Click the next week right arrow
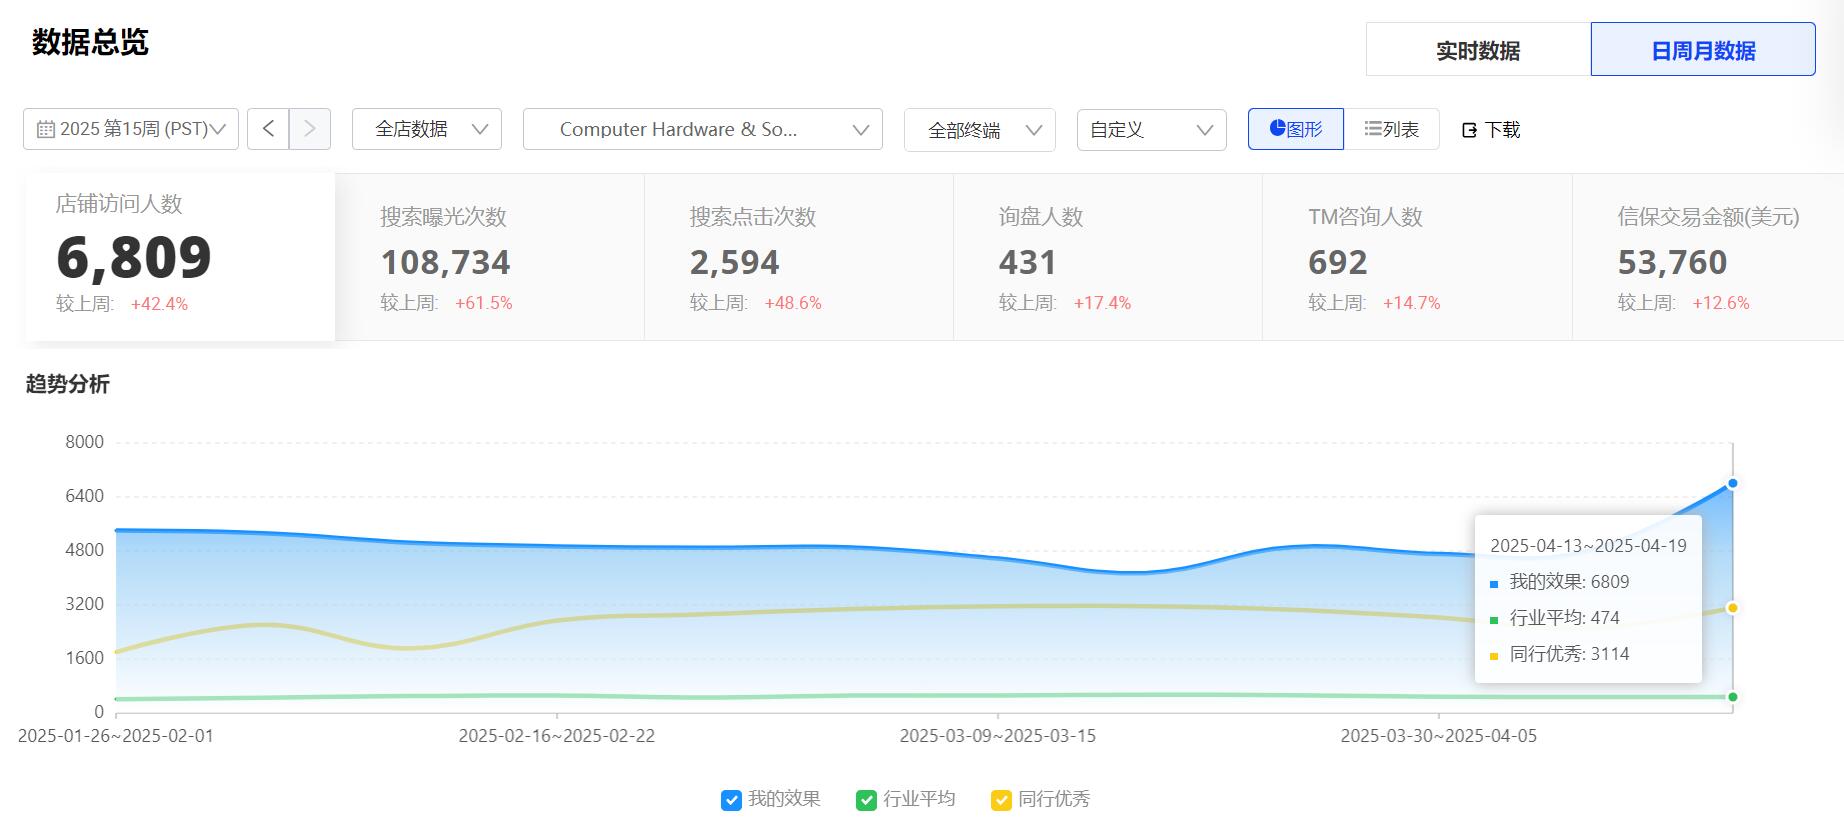 (x=310, y=129)
